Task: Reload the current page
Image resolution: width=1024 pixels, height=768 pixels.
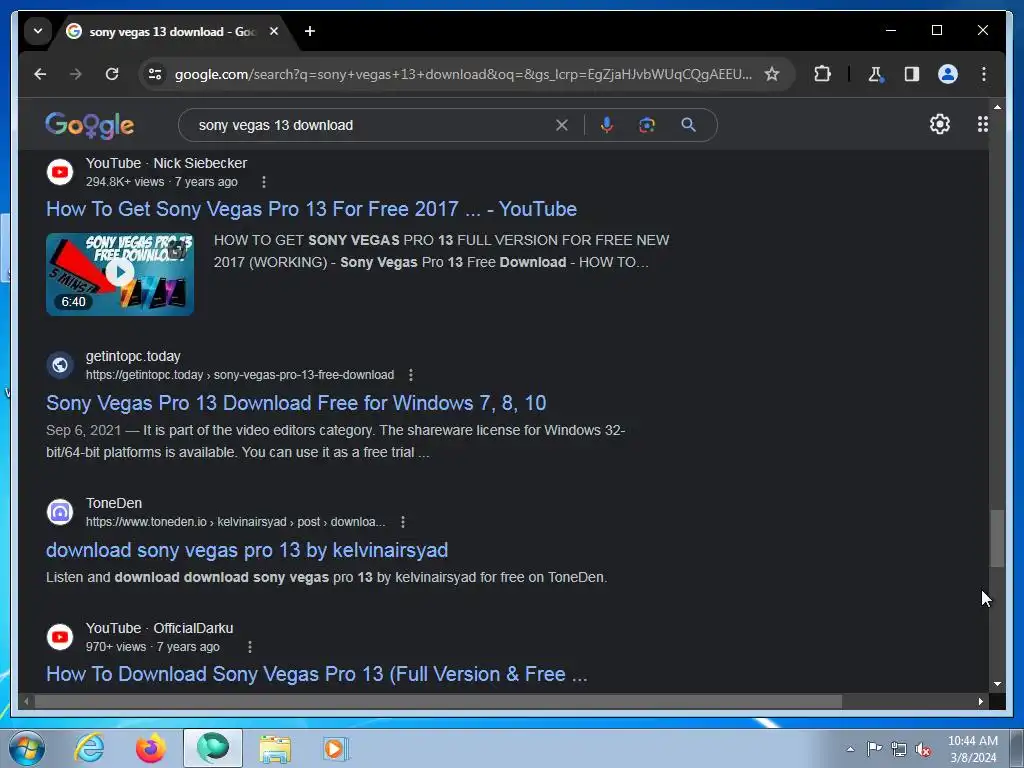Action: 112,74
